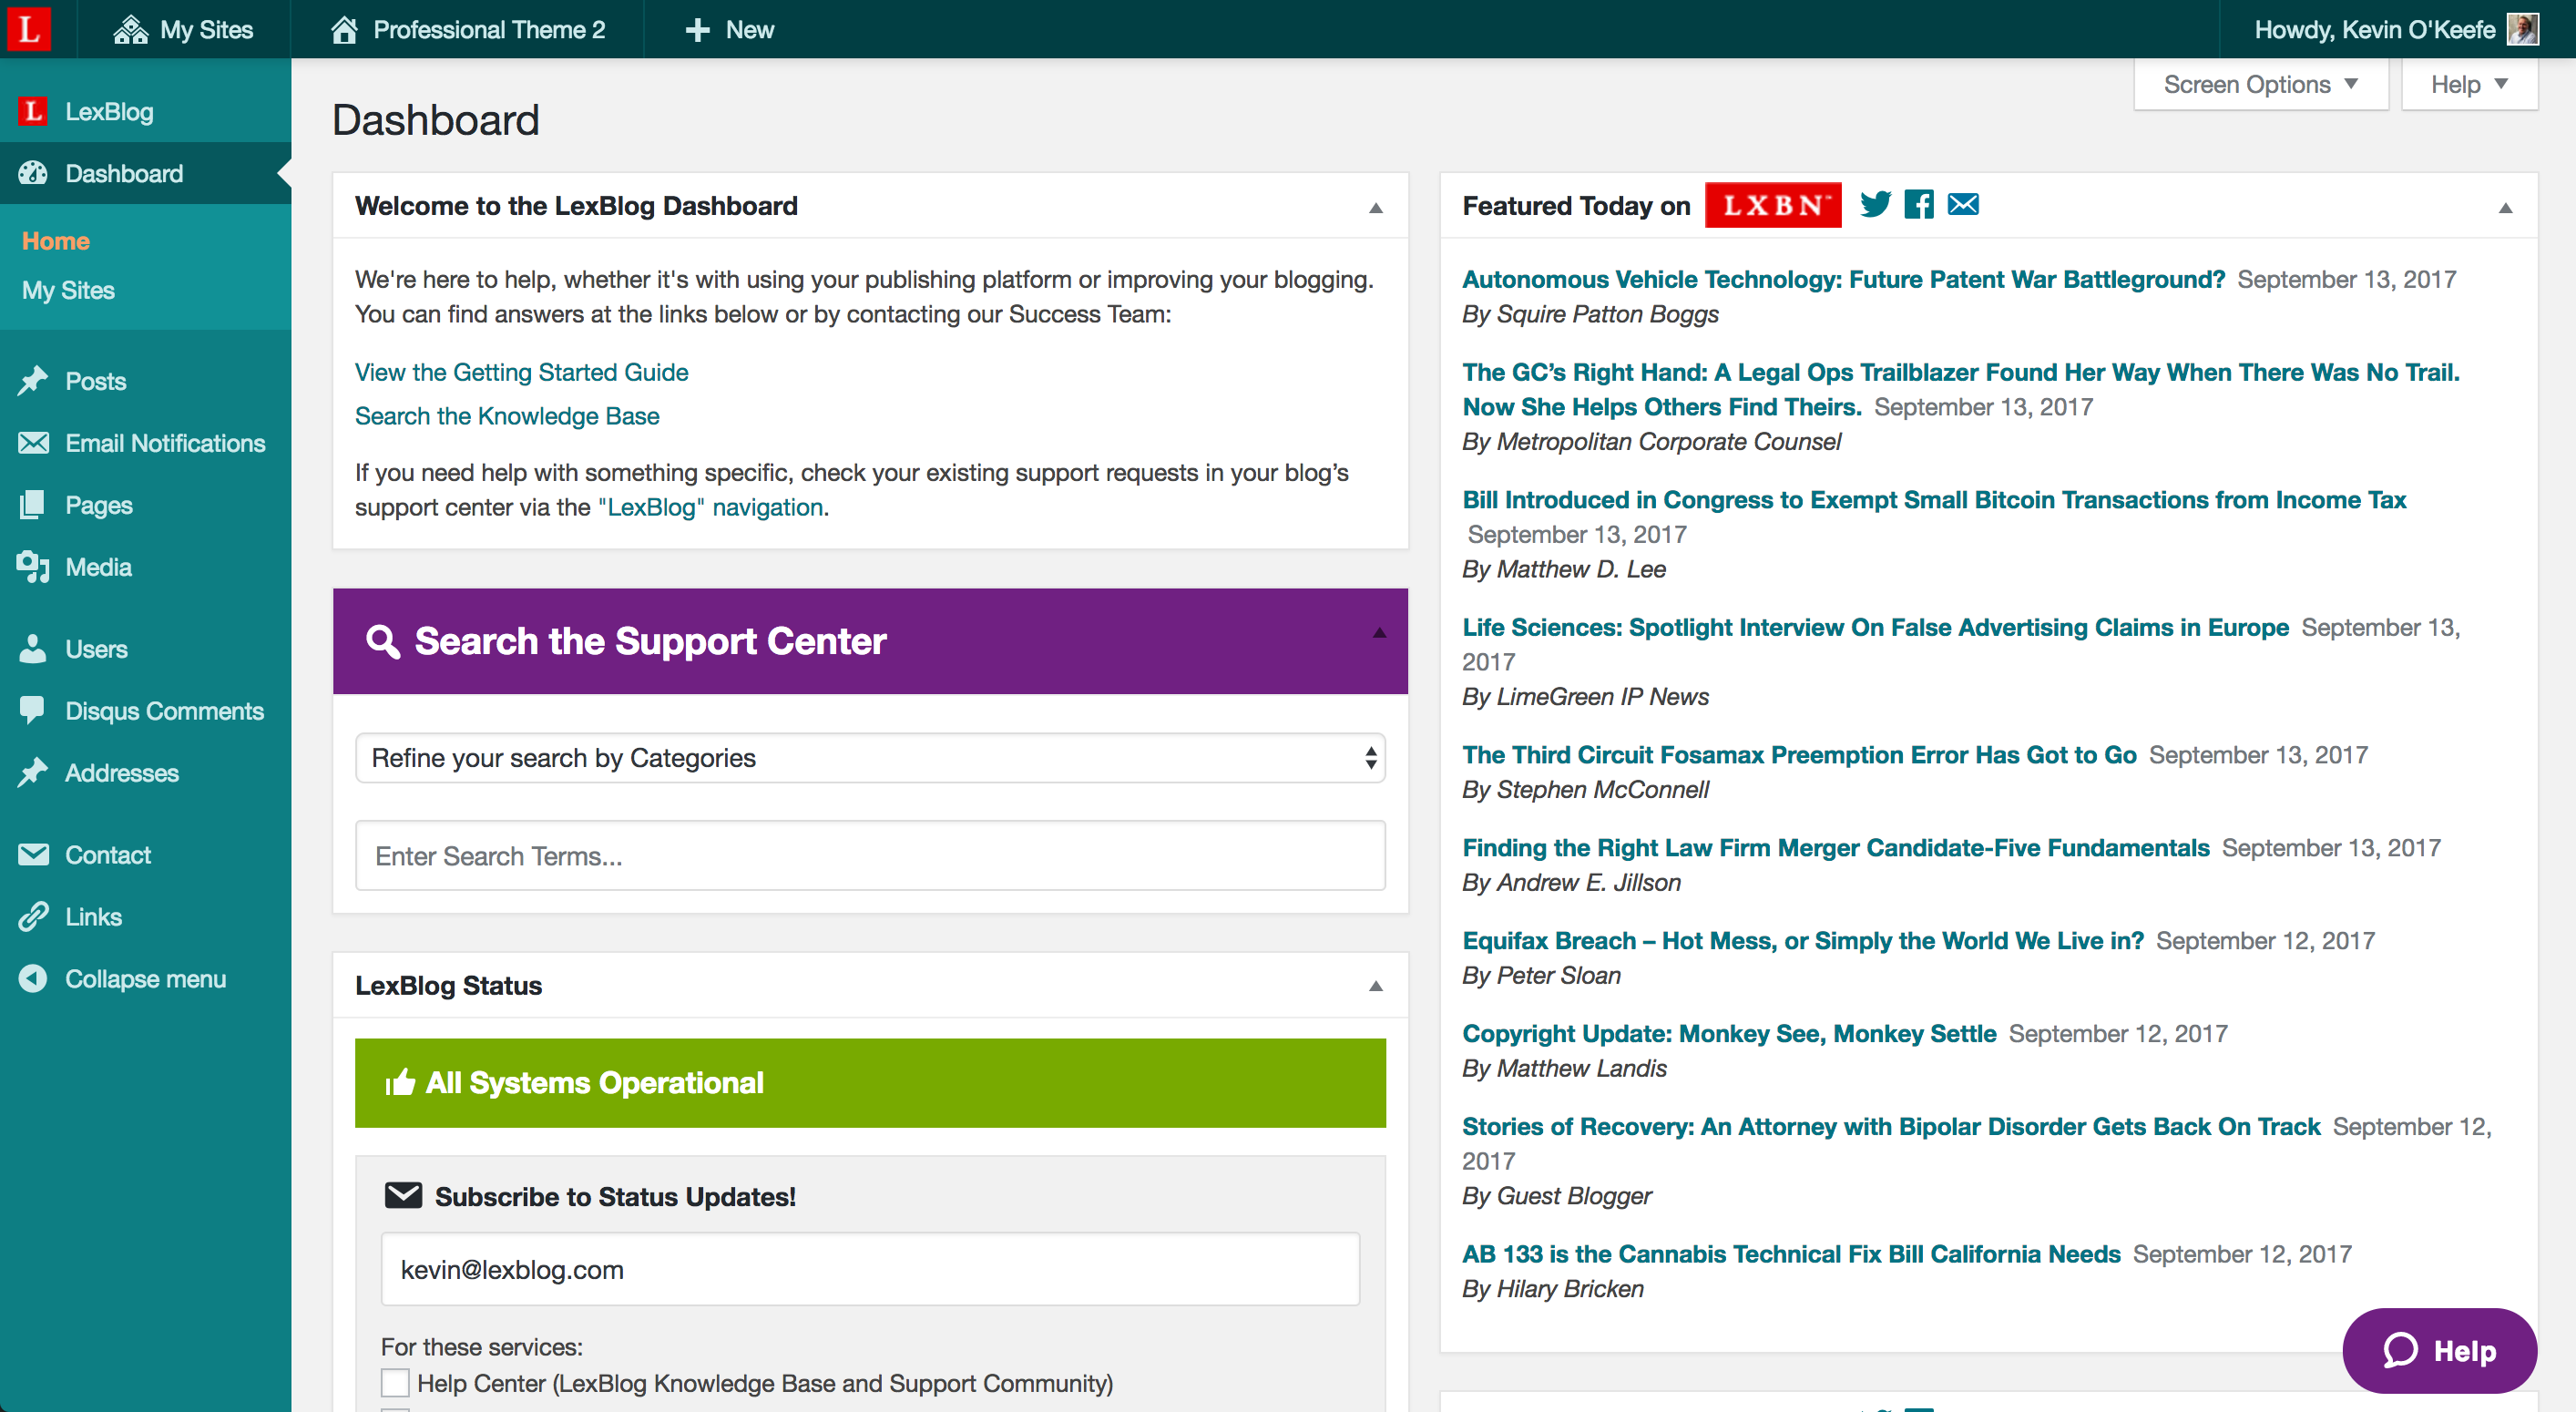The image size is (2576, 1412).
Task: Expand the Screen Options panel
Action: coord(2261,84)
